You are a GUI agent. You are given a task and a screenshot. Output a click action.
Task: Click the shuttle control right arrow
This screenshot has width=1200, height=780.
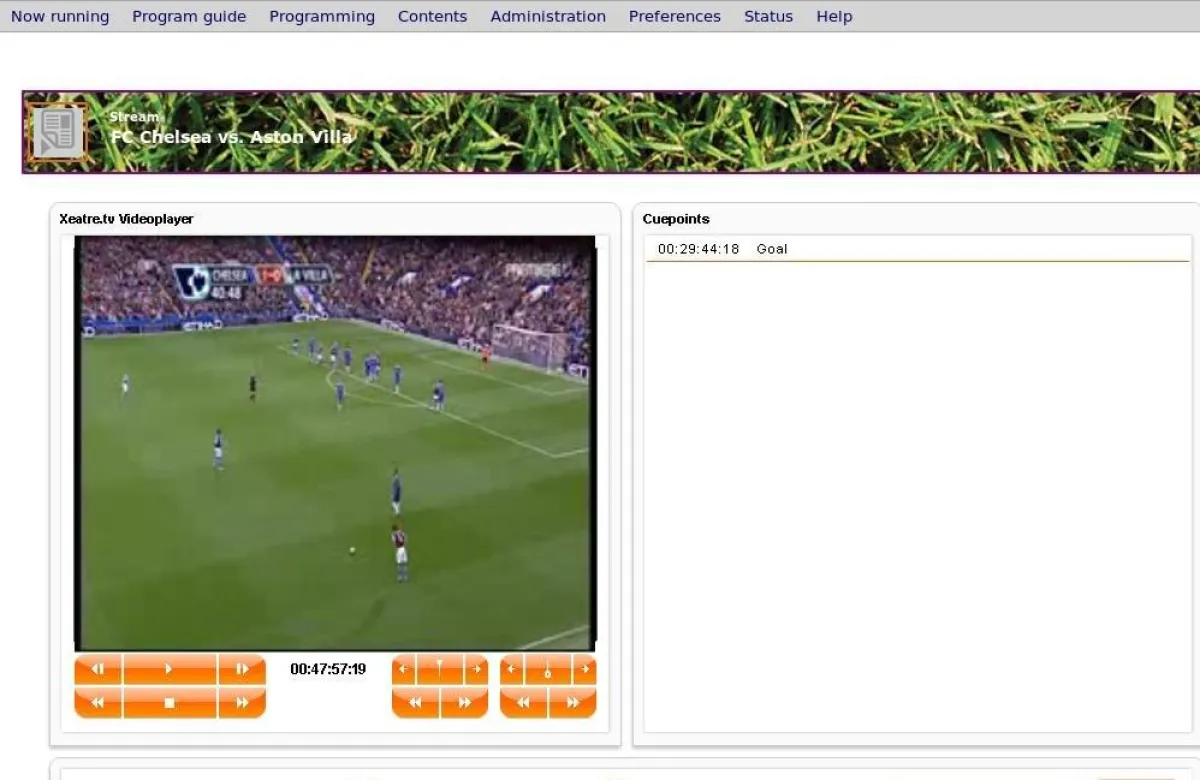pyautogui.click(x=478, y=668)
